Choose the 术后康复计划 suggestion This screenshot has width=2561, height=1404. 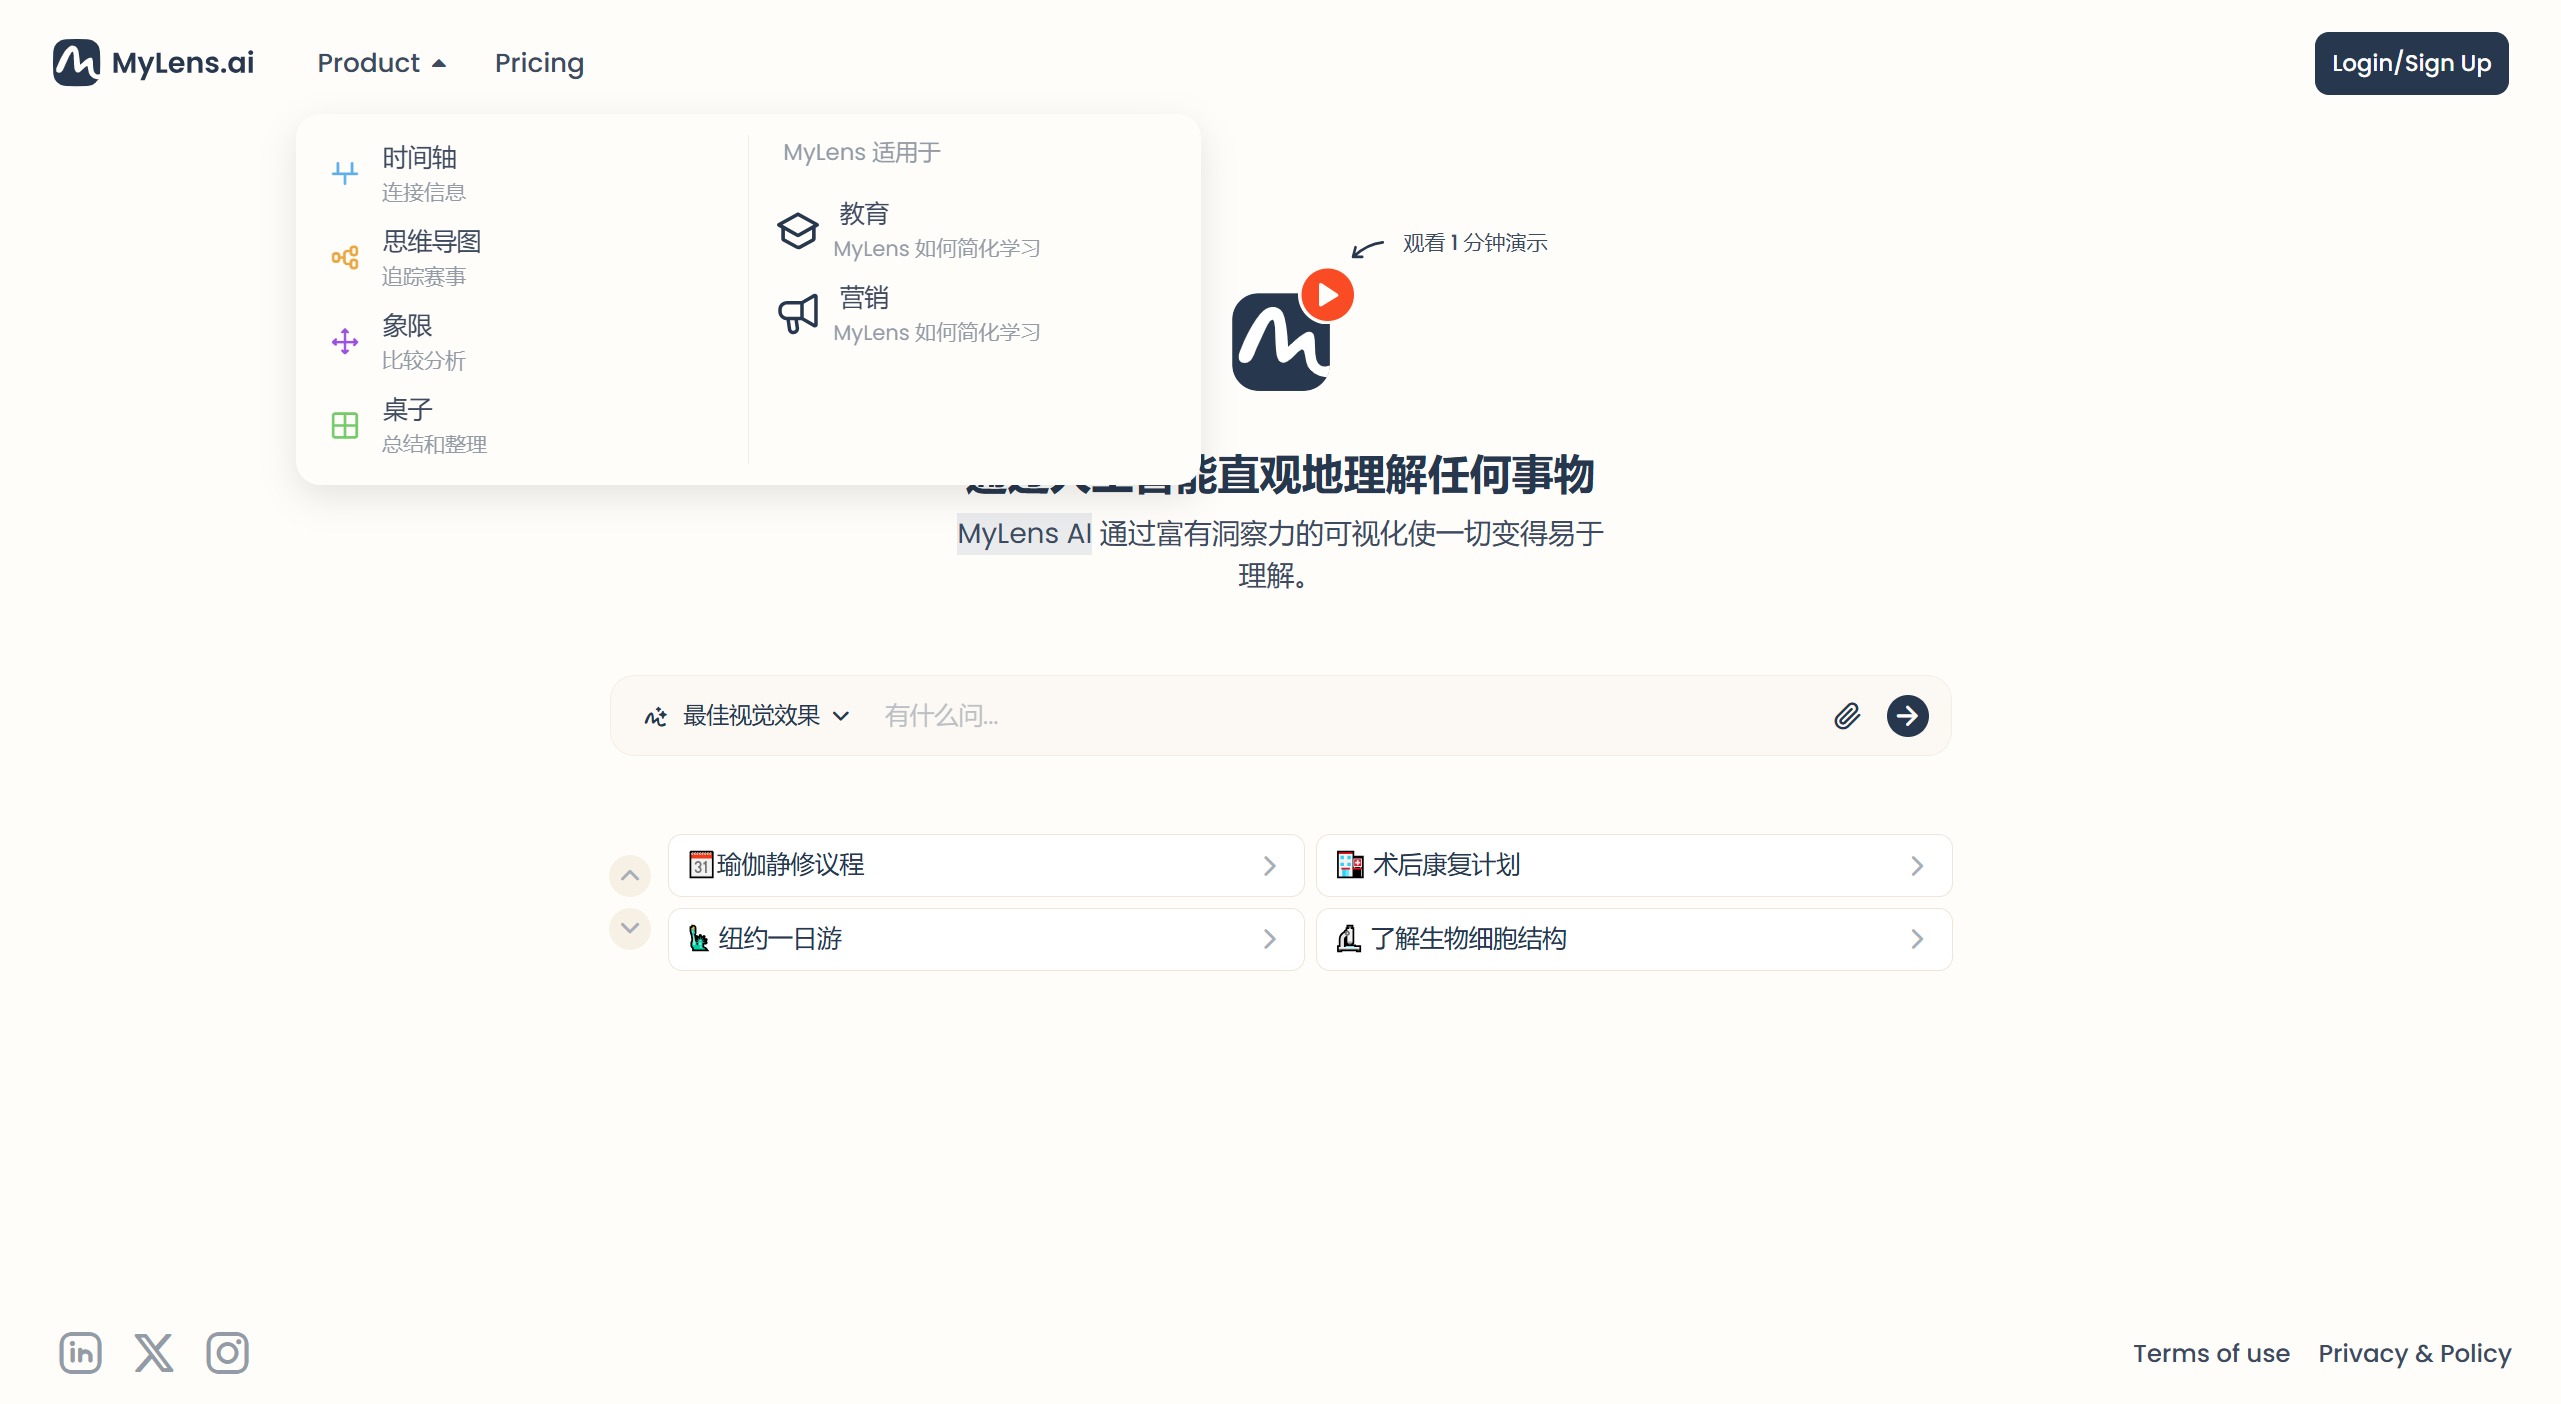click(1634, 865)
